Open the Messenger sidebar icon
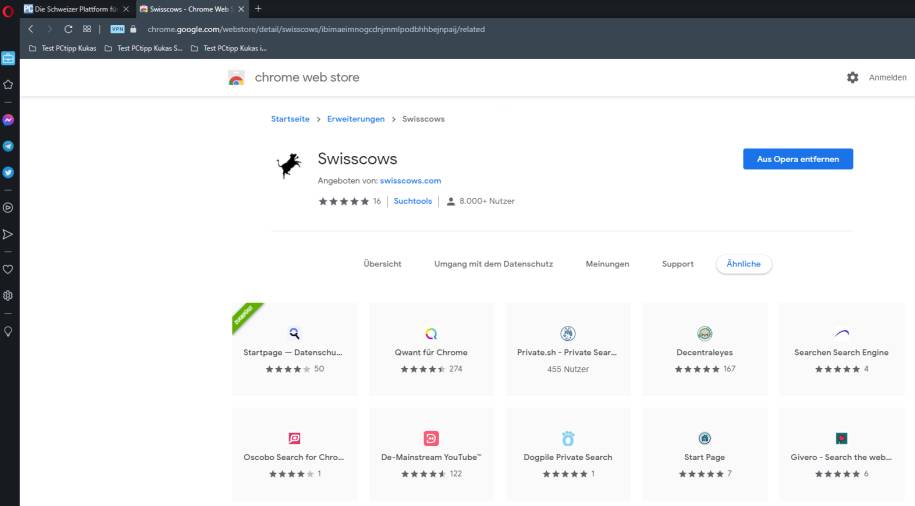This screenshot has height=506, width=915. coord(8,120)
